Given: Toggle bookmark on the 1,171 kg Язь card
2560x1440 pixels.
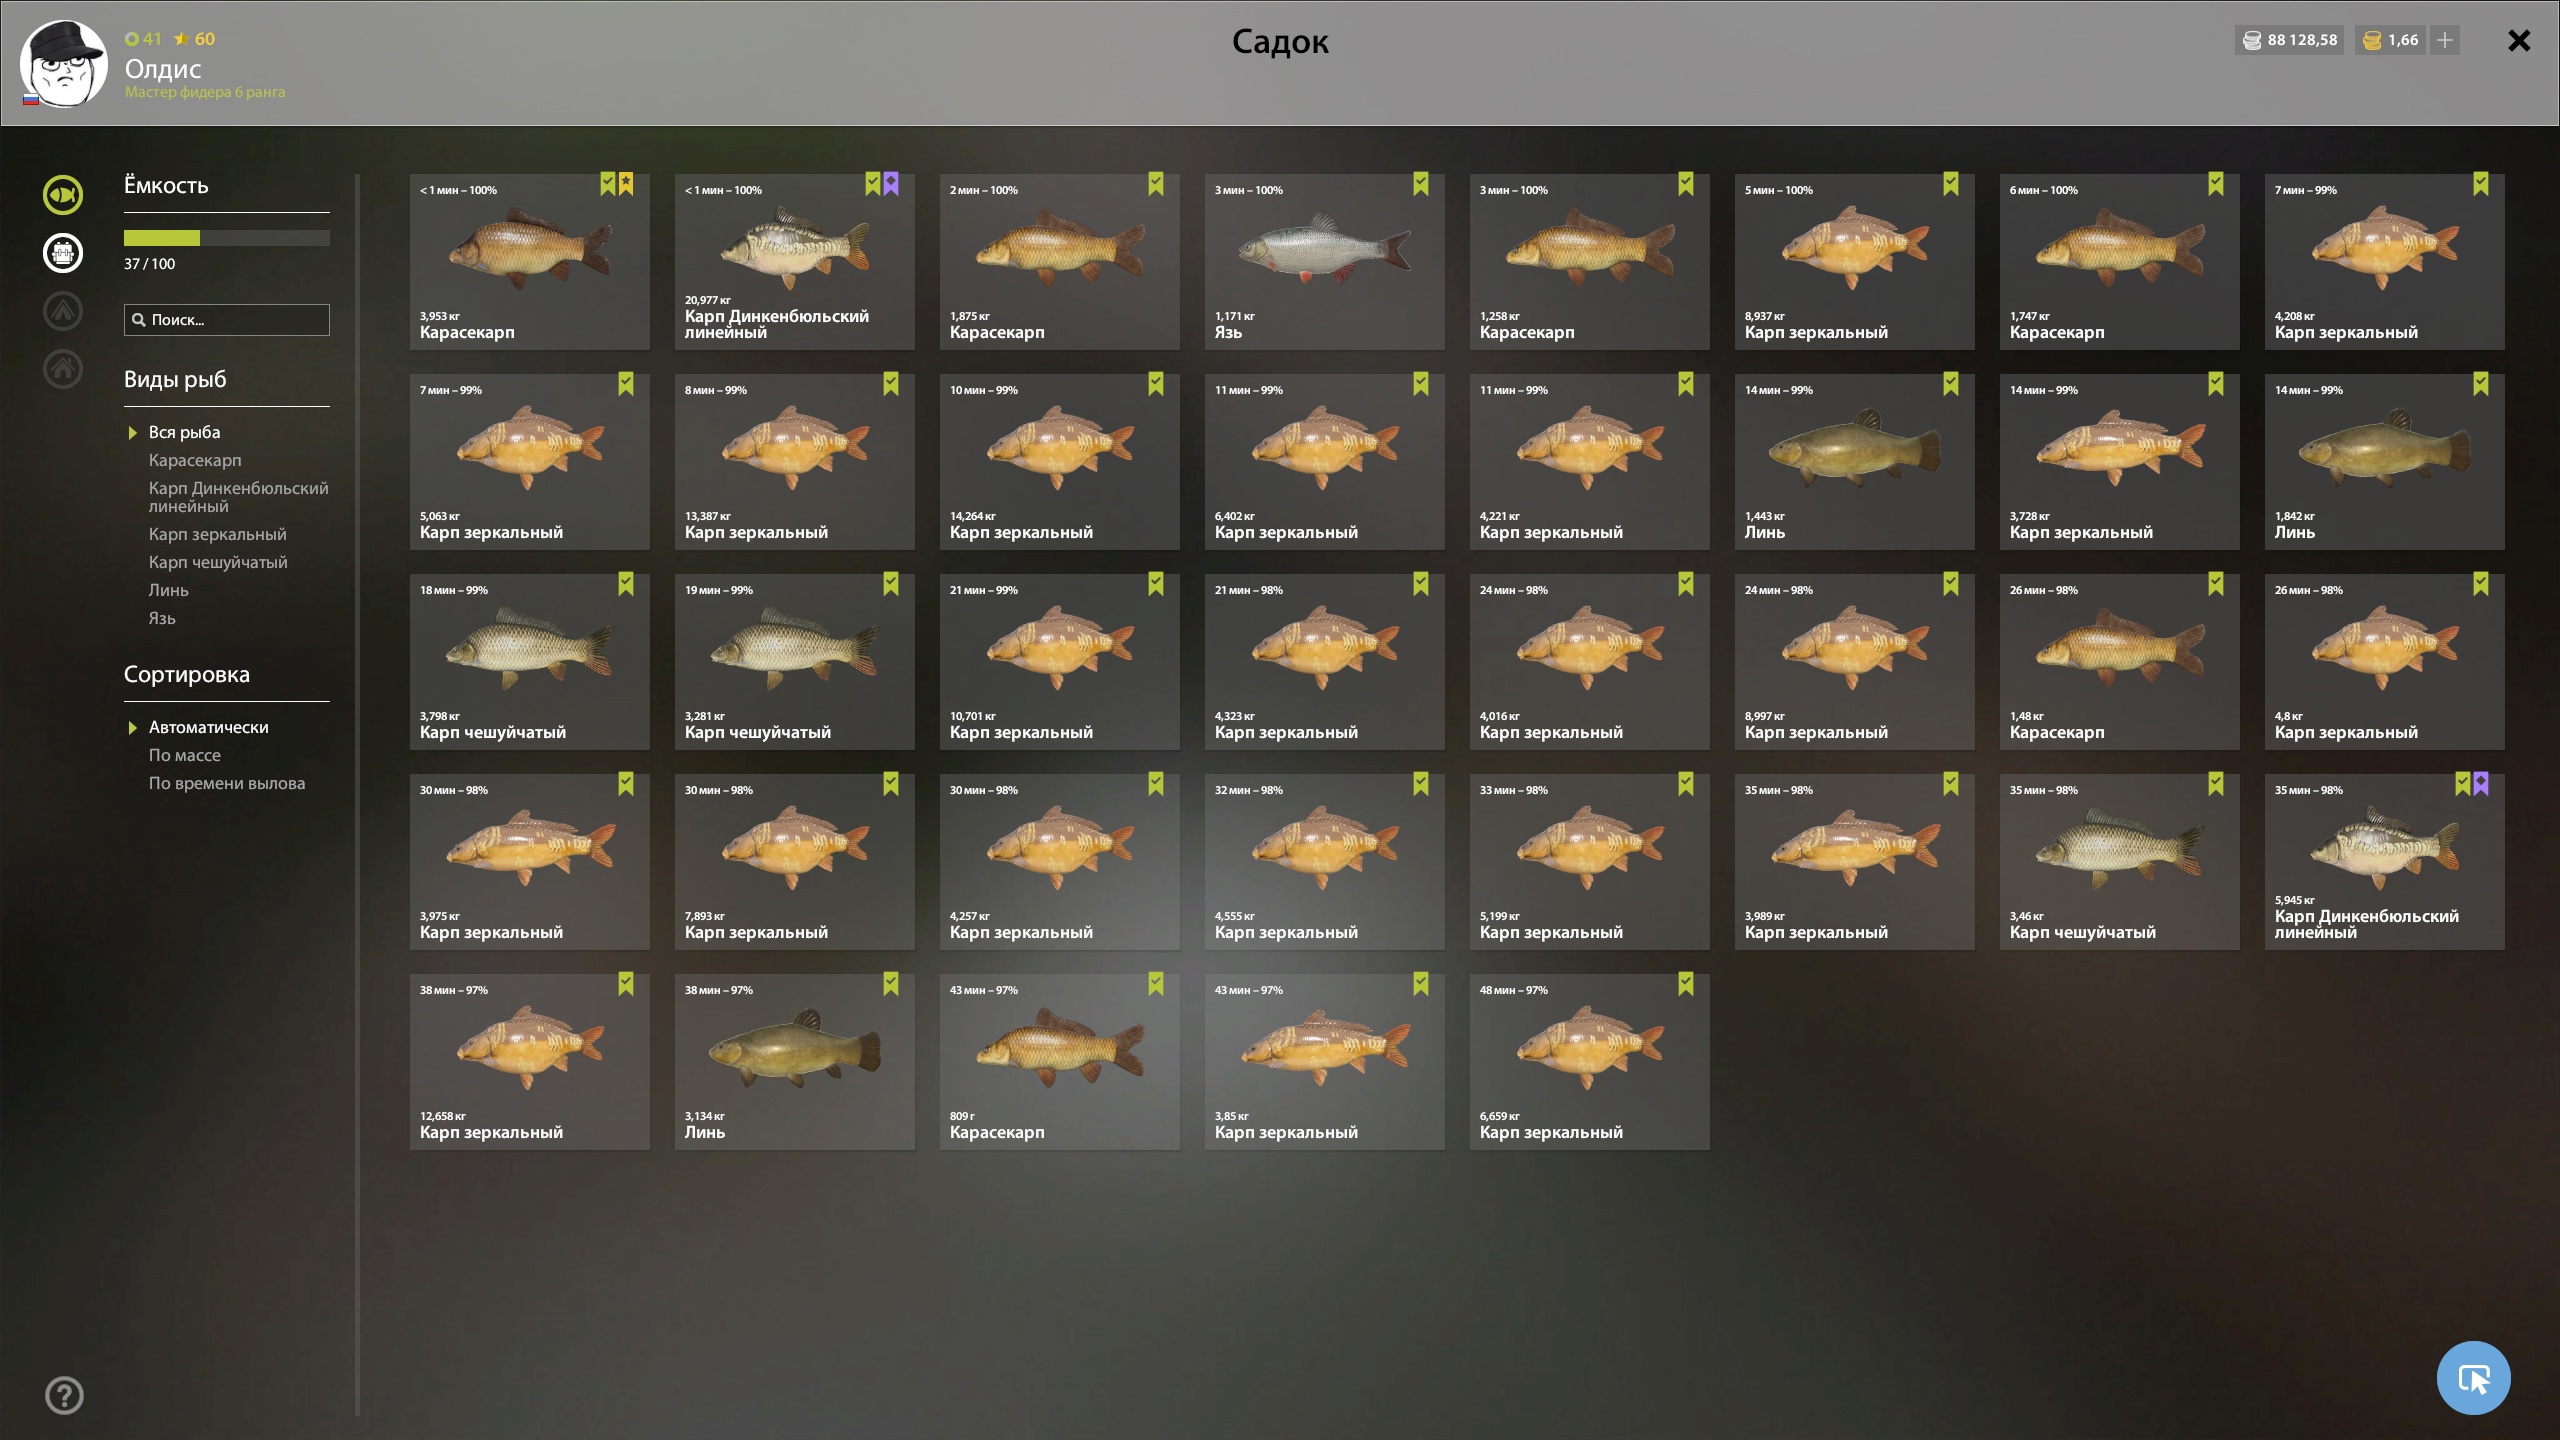Looking at the screenshot, I should [1421, 184].
